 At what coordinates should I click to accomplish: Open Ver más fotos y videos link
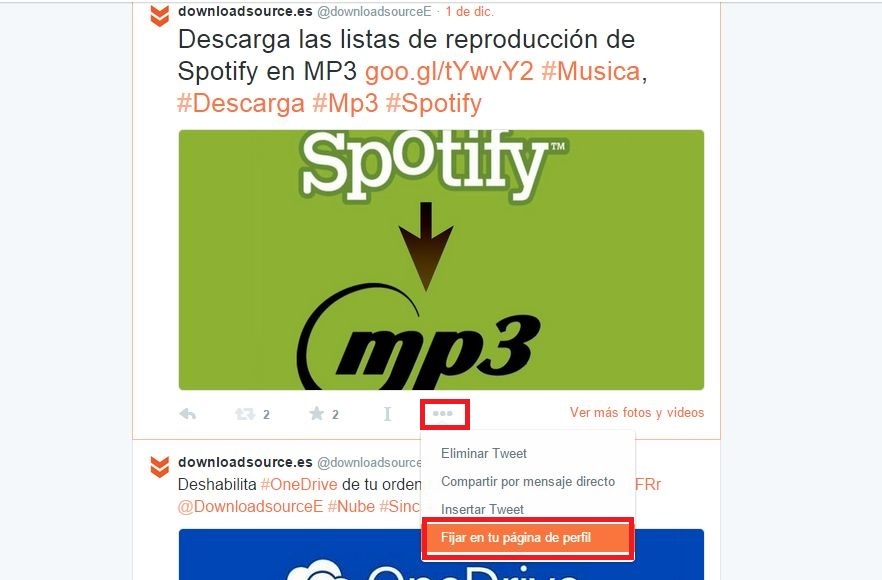pyautogui.click(x=637, y=412)
